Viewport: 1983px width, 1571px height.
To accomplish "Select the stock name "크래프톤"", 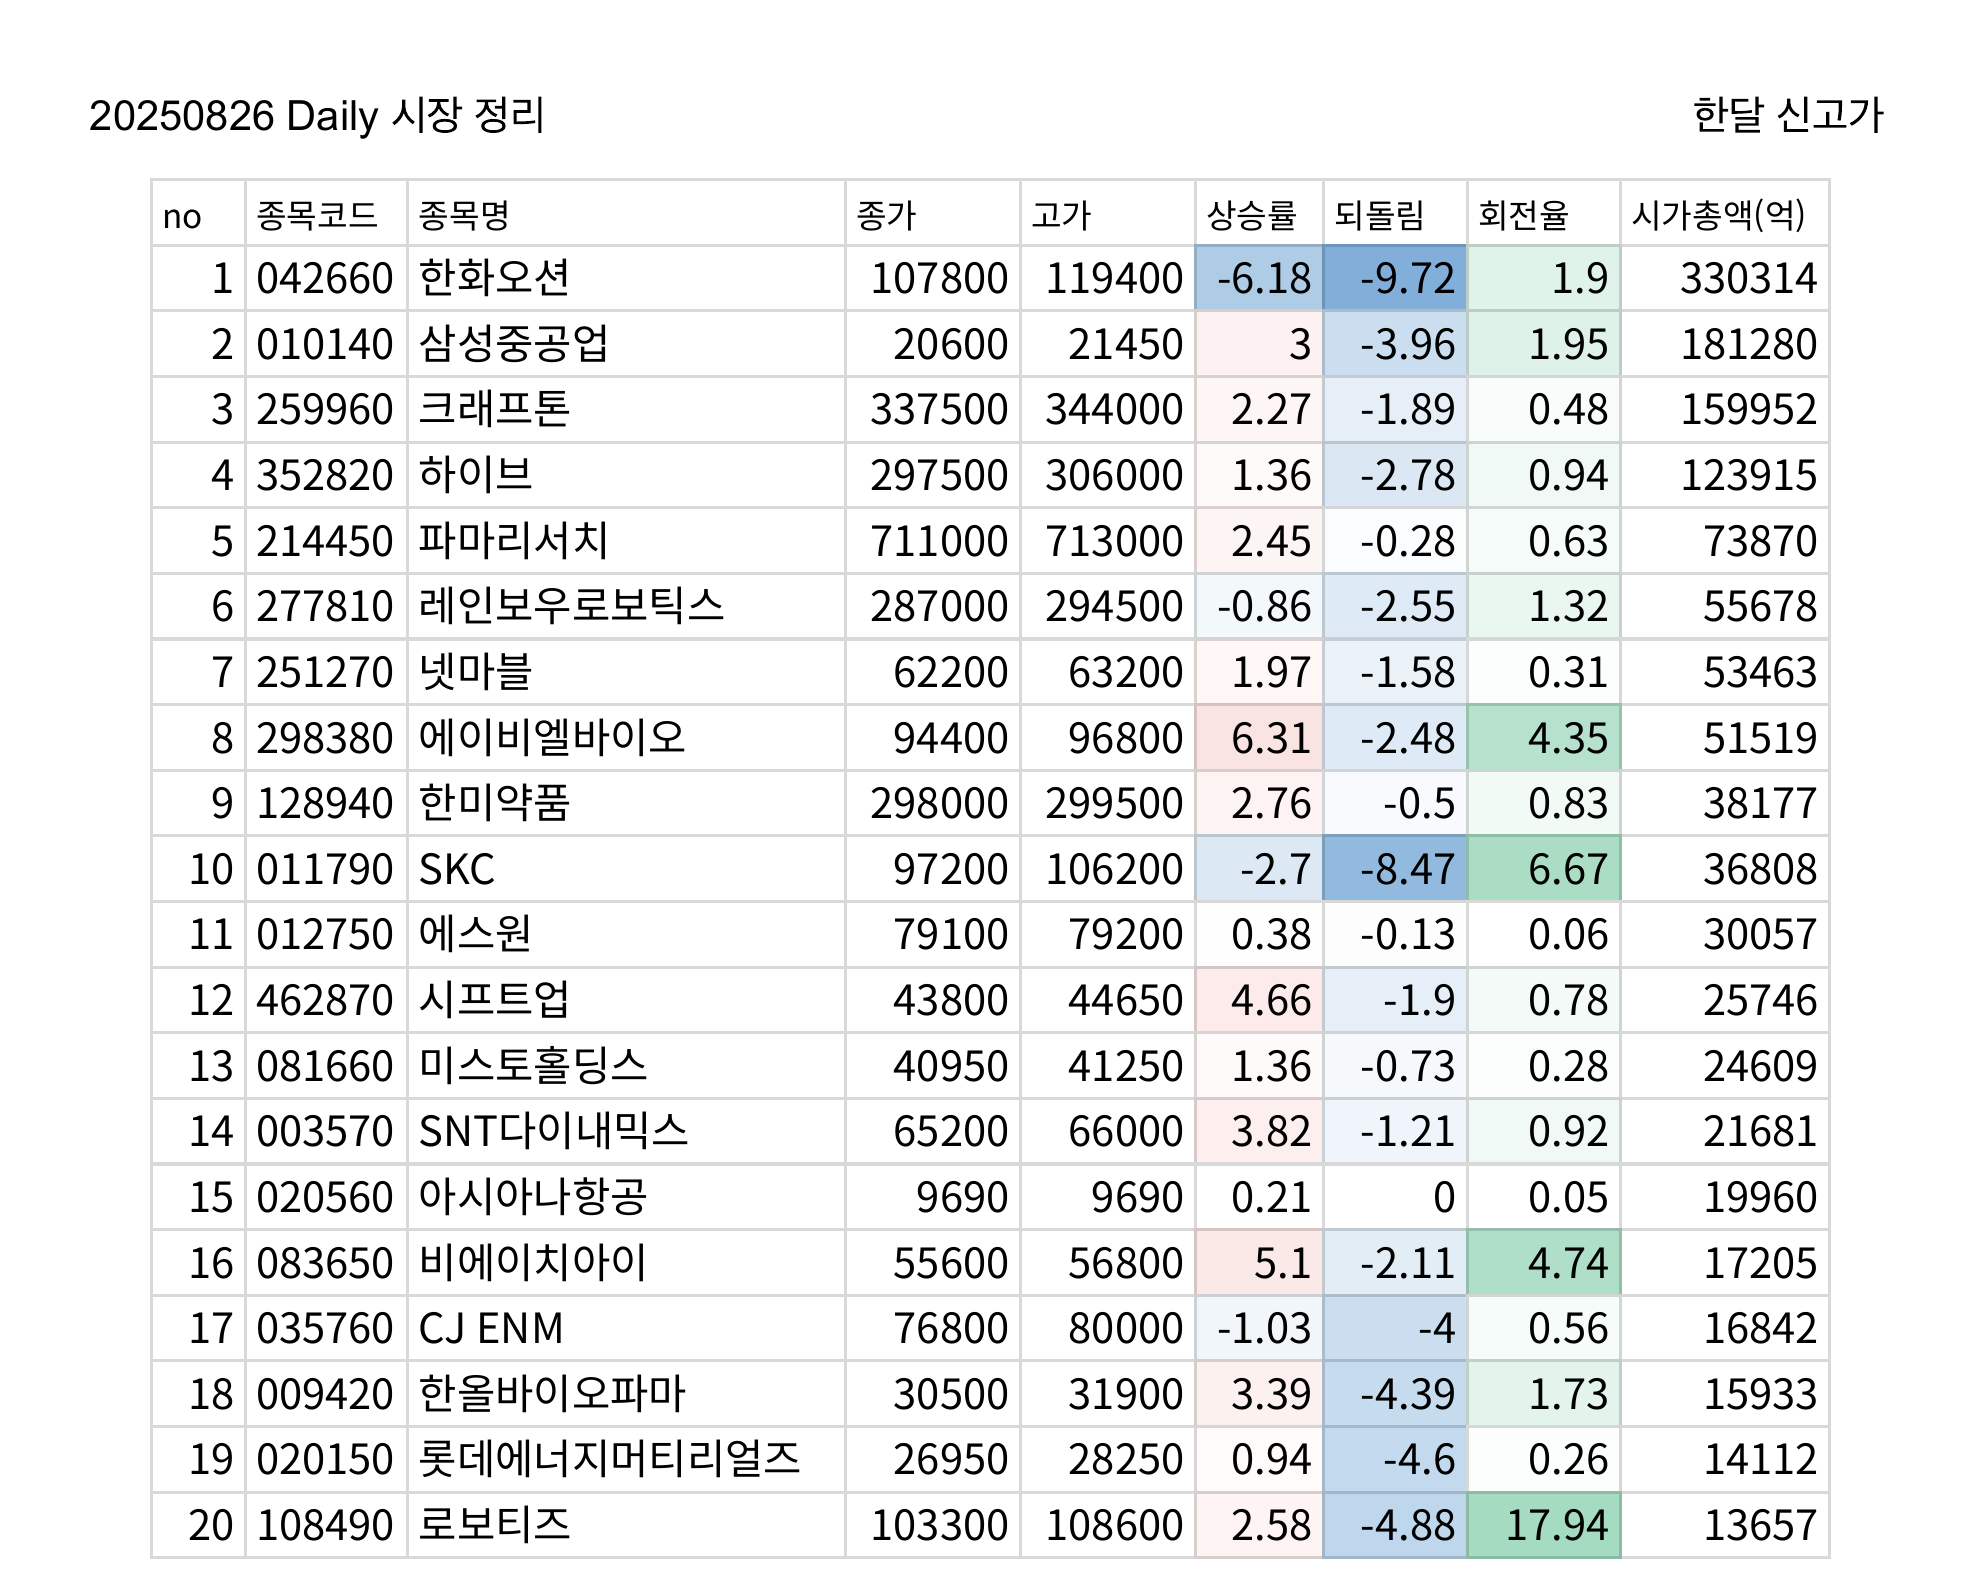I will [x=494, y=409].
